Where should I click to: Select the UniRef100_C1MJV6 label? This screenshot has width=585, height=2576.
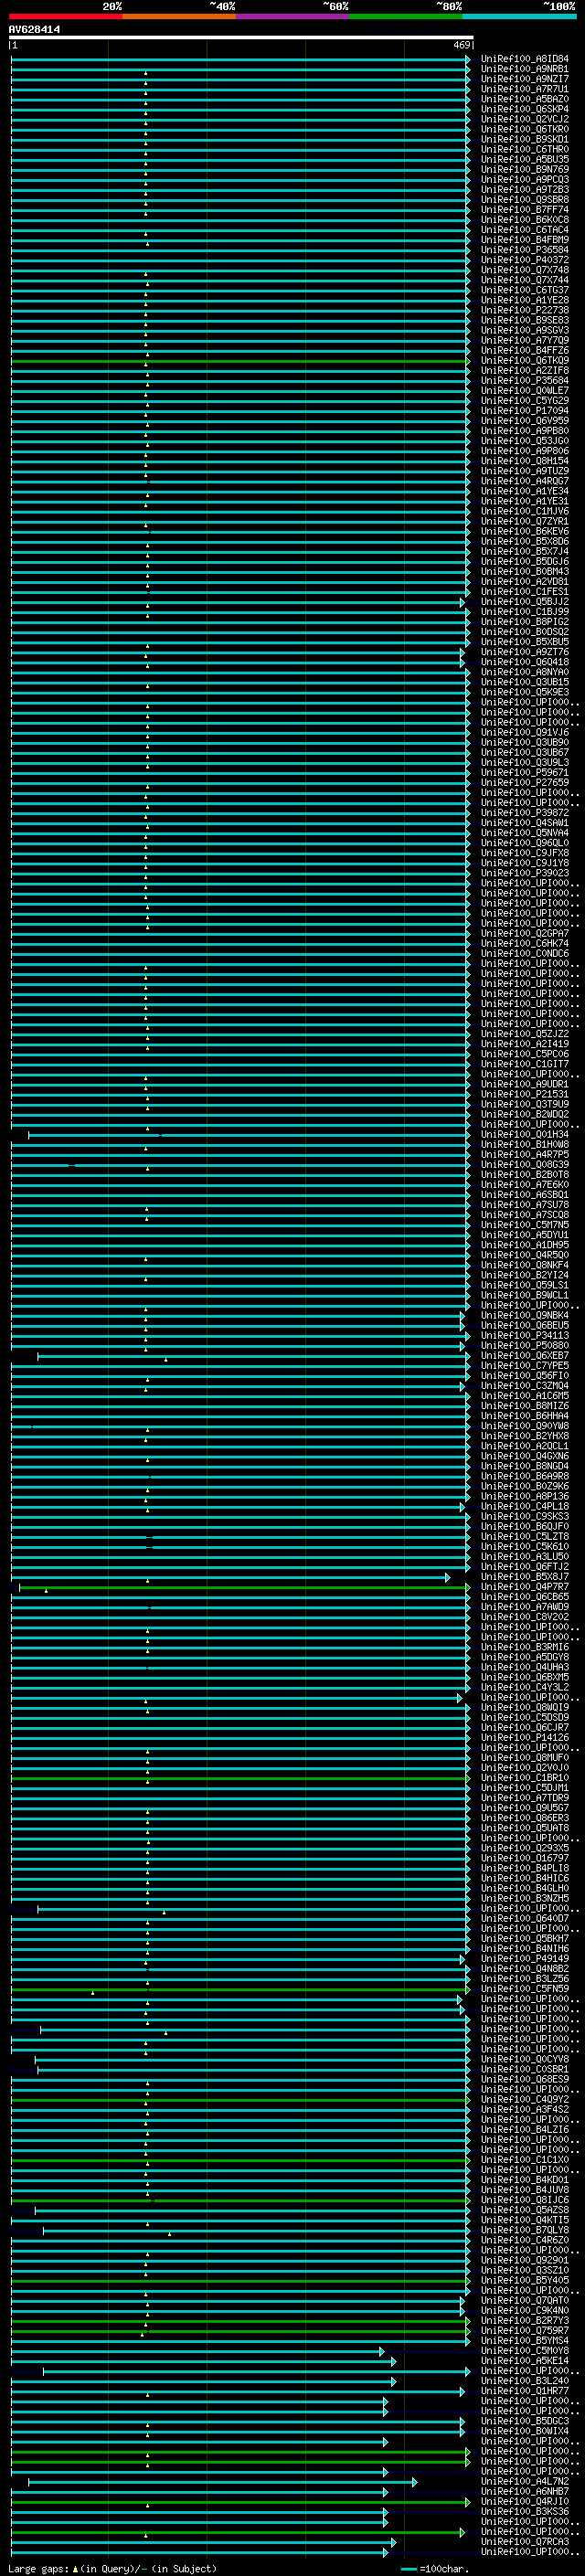tap(524, 511)
